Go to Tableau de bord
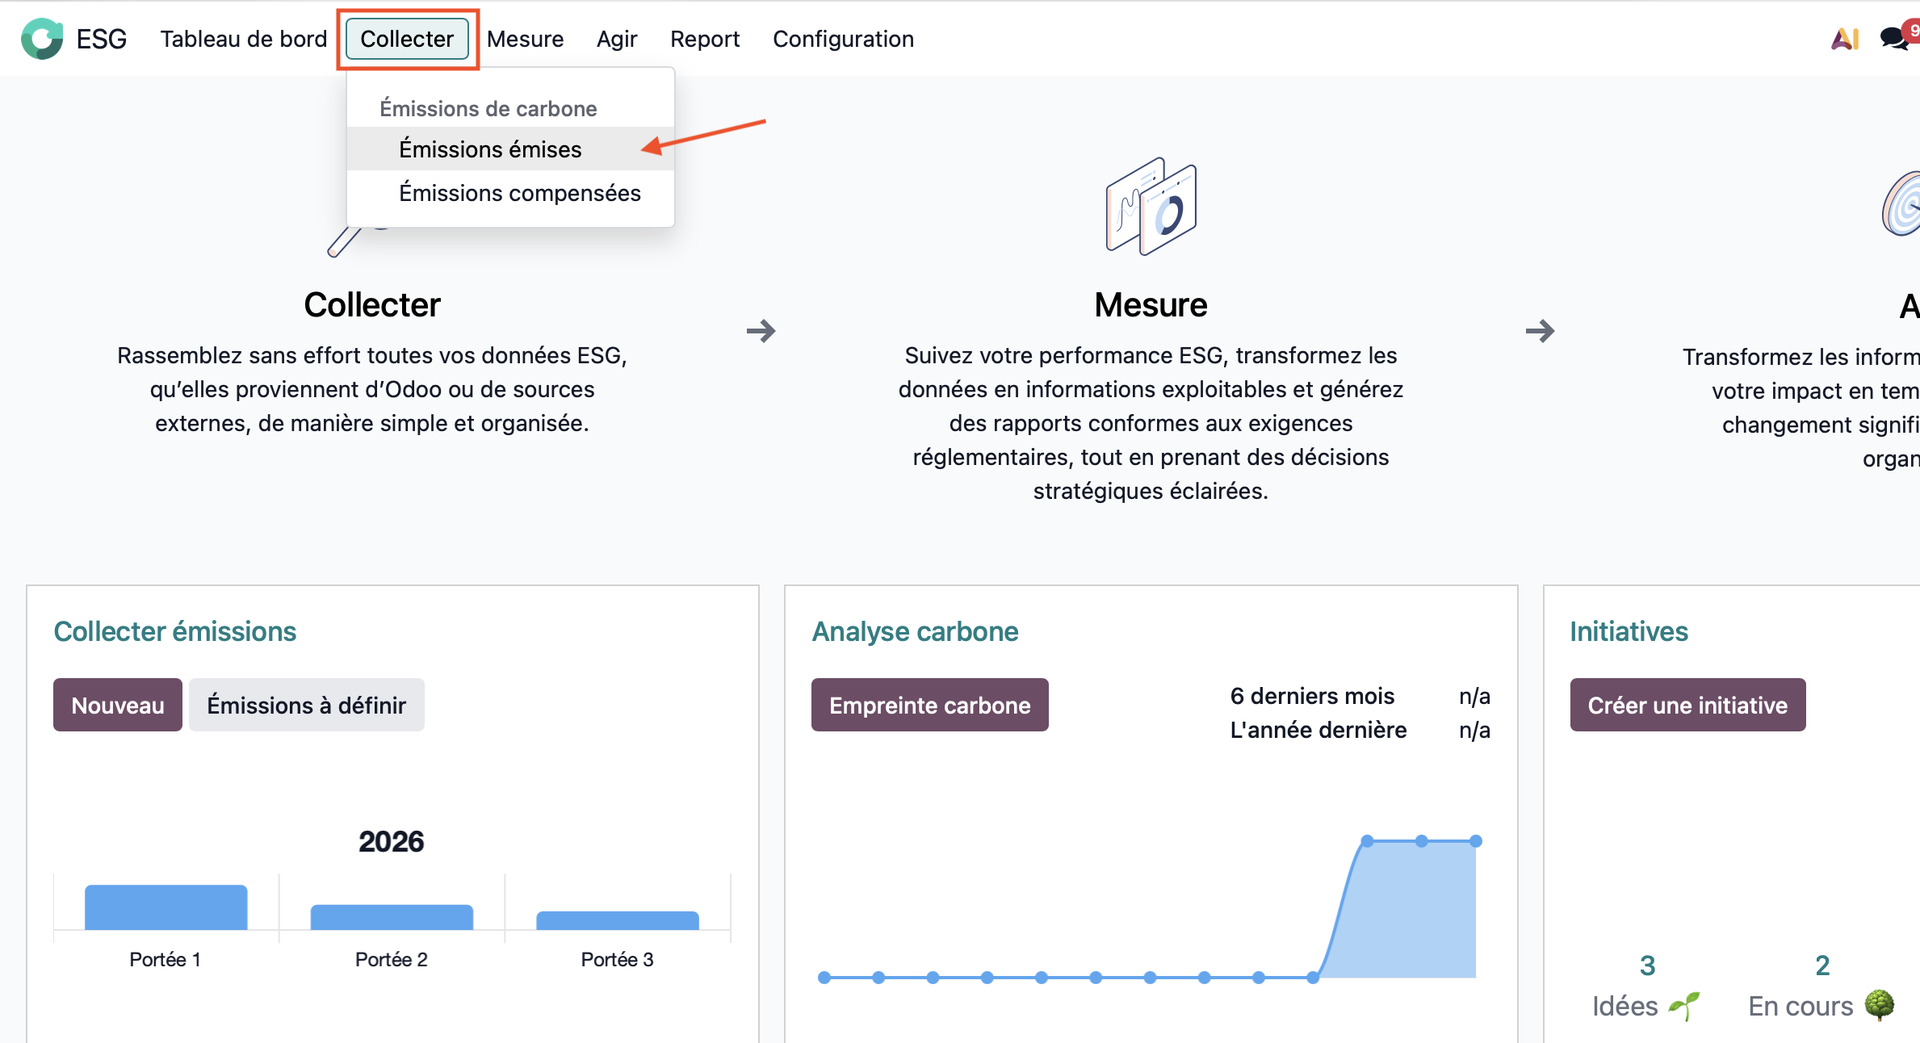 point(243,39)
